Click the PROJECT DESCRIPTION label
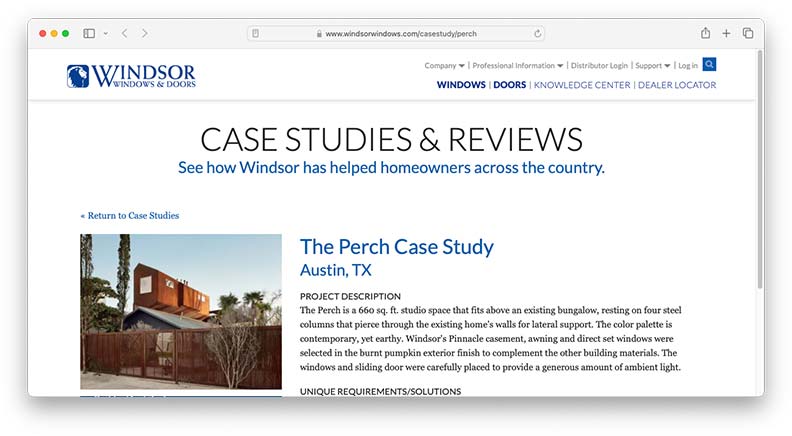 click(350, 297)
